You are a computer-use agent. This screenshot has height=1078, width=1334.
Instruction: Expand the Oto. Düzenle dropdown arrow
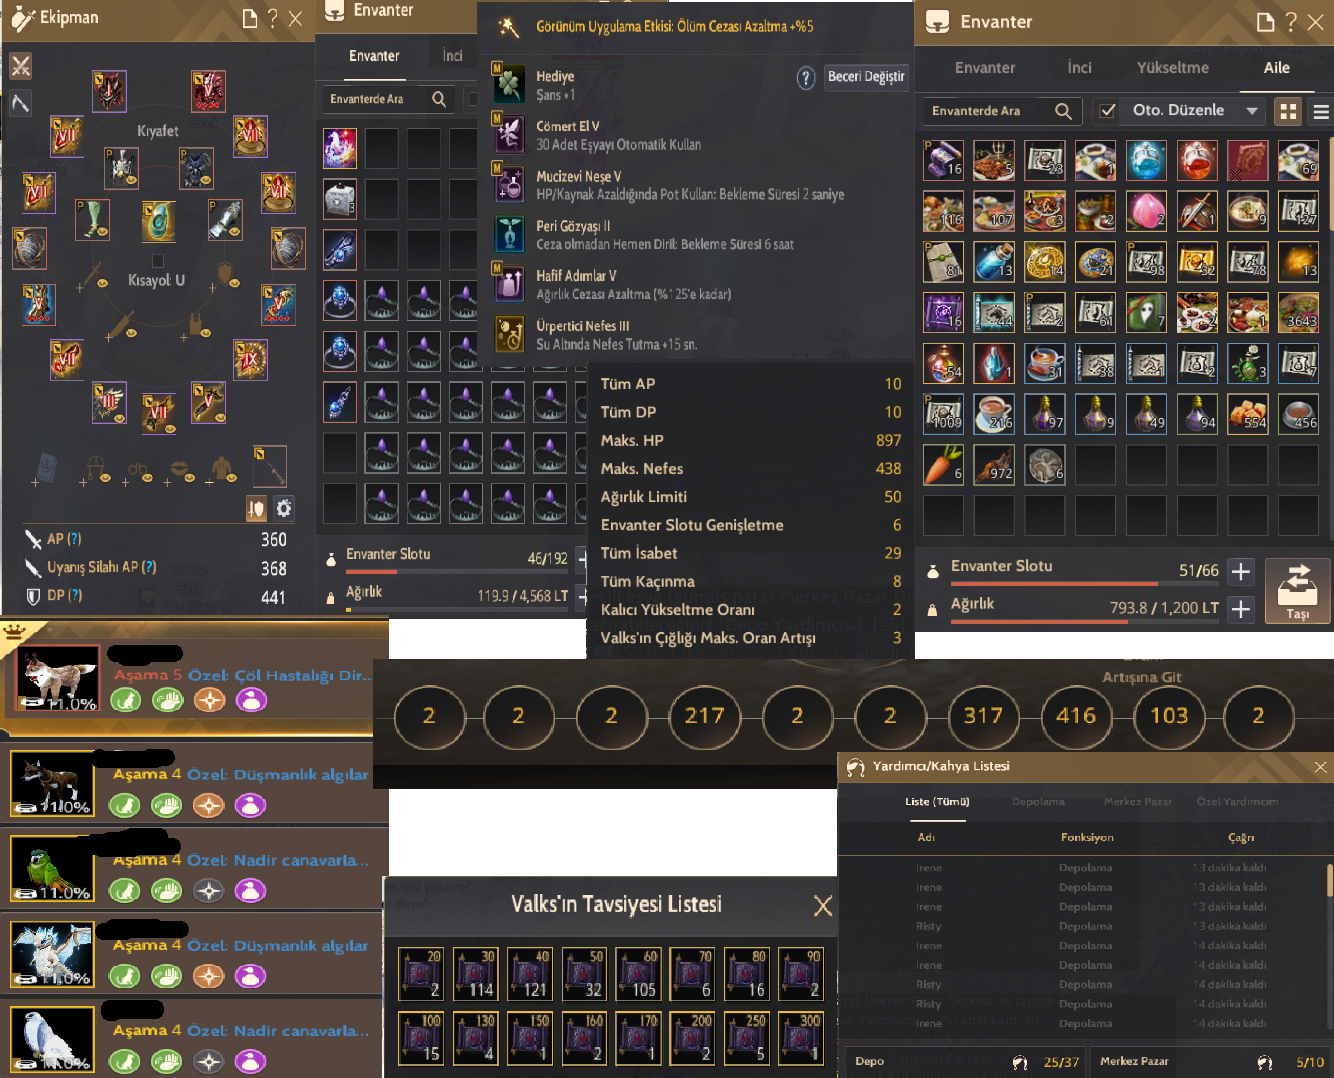point(1252,111)
